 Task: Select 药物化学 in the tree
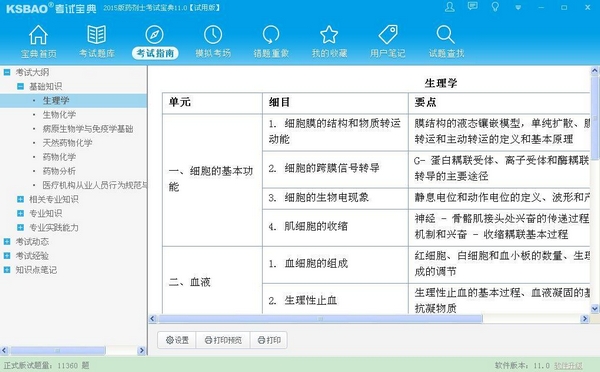point(59,157)
